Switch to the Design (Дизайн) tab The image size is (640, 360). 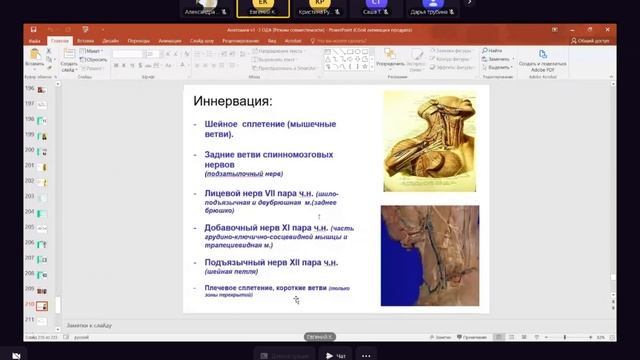tap(111, 41)
